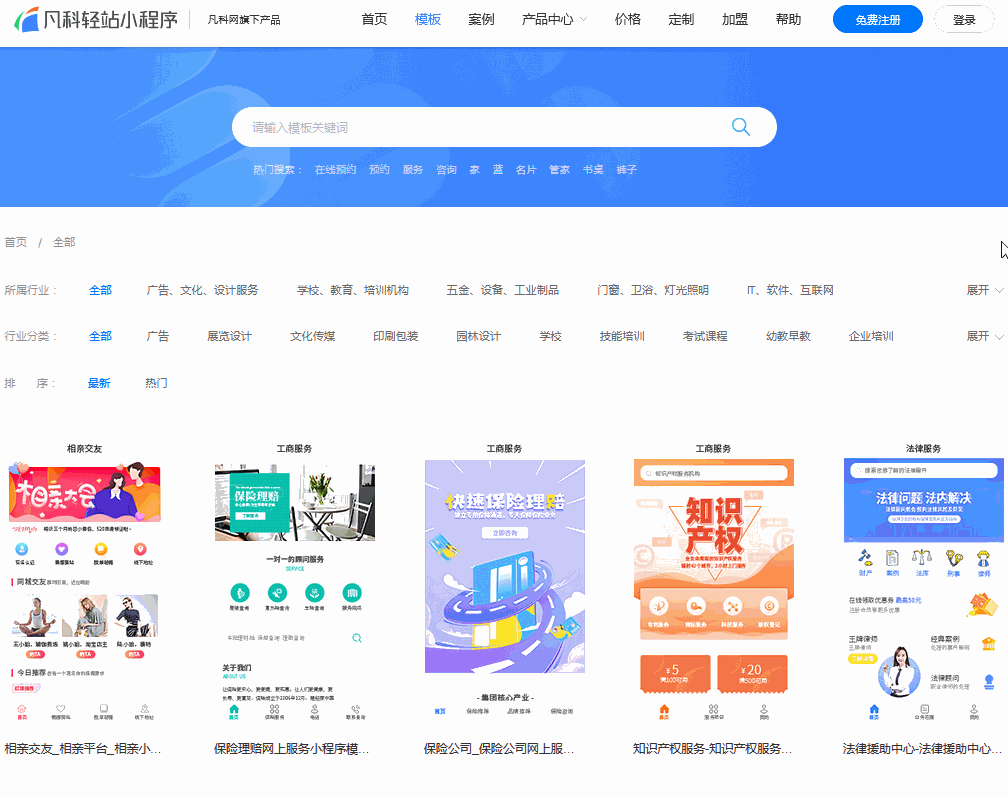This screenshot has width=1008, height=797.
Task: Switch to the 案例 nav tab
Action: tap(483, 18)
